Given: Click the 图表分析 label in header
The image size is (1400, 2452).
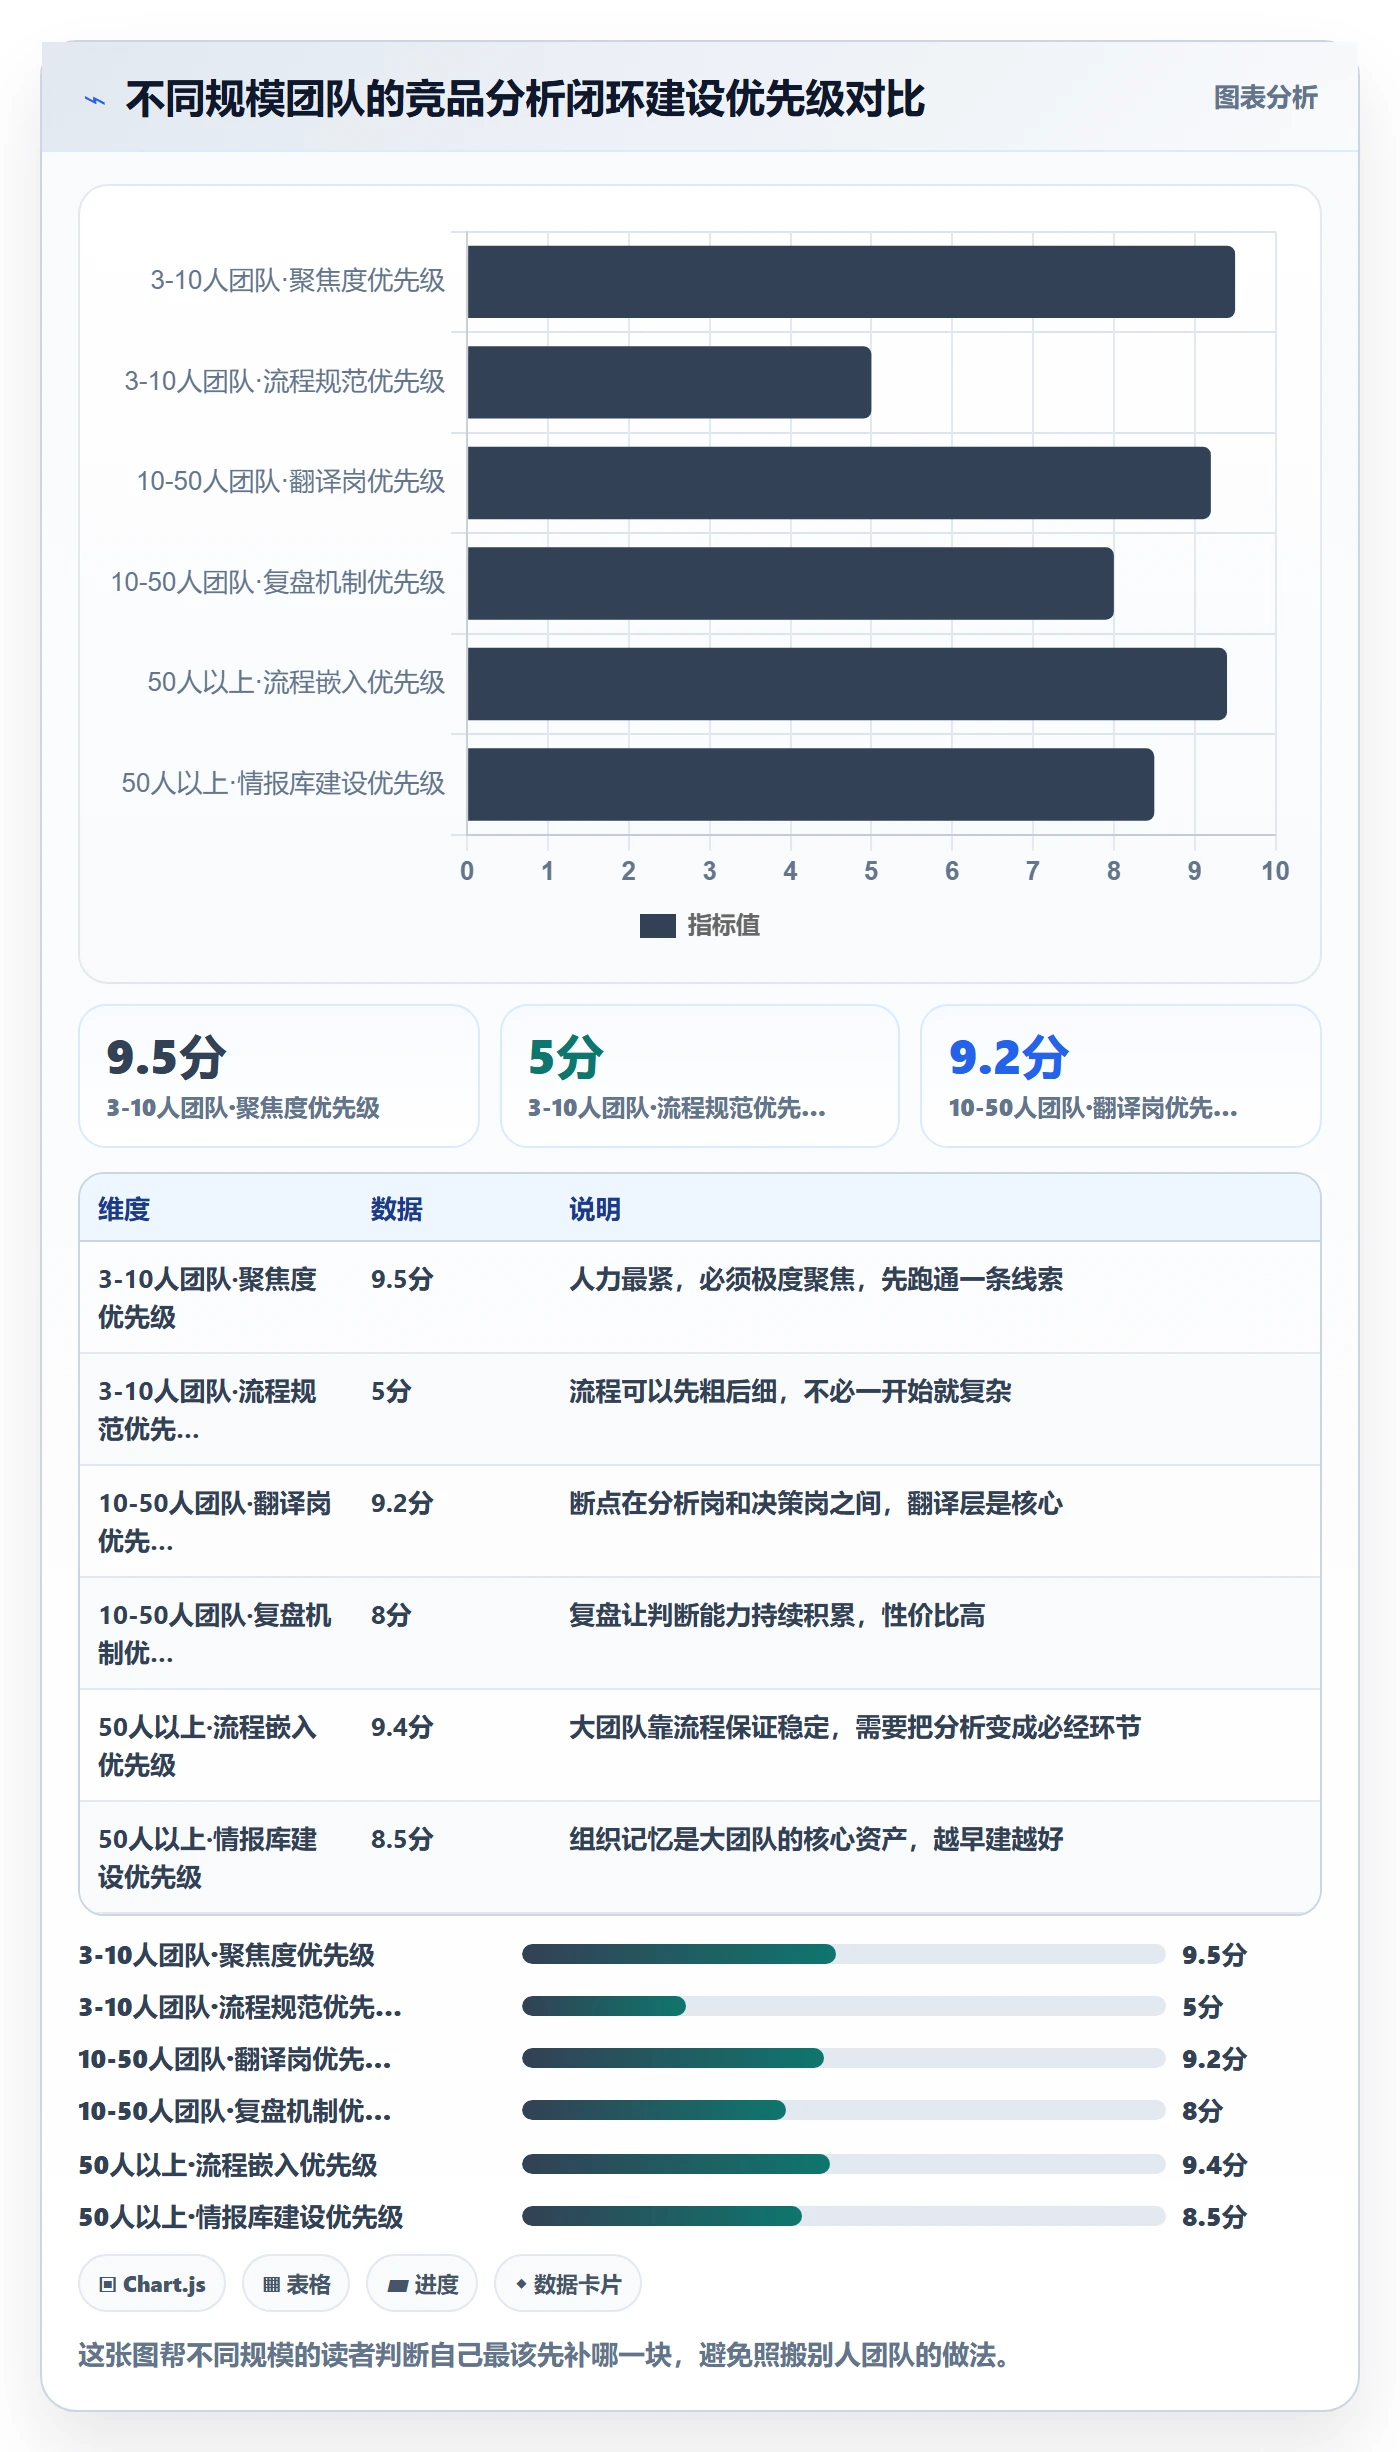Looking at the screenshot, I should [1265, 98].
